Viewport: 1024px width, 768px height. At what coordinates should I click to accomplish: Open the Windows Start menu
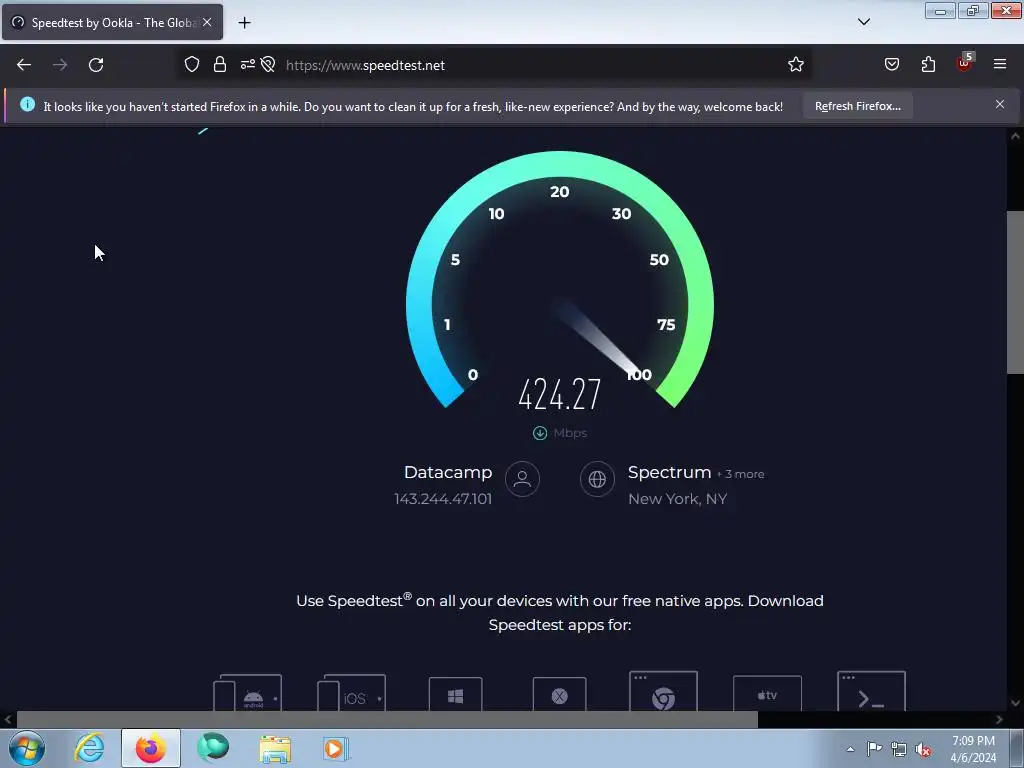(27, 748)
